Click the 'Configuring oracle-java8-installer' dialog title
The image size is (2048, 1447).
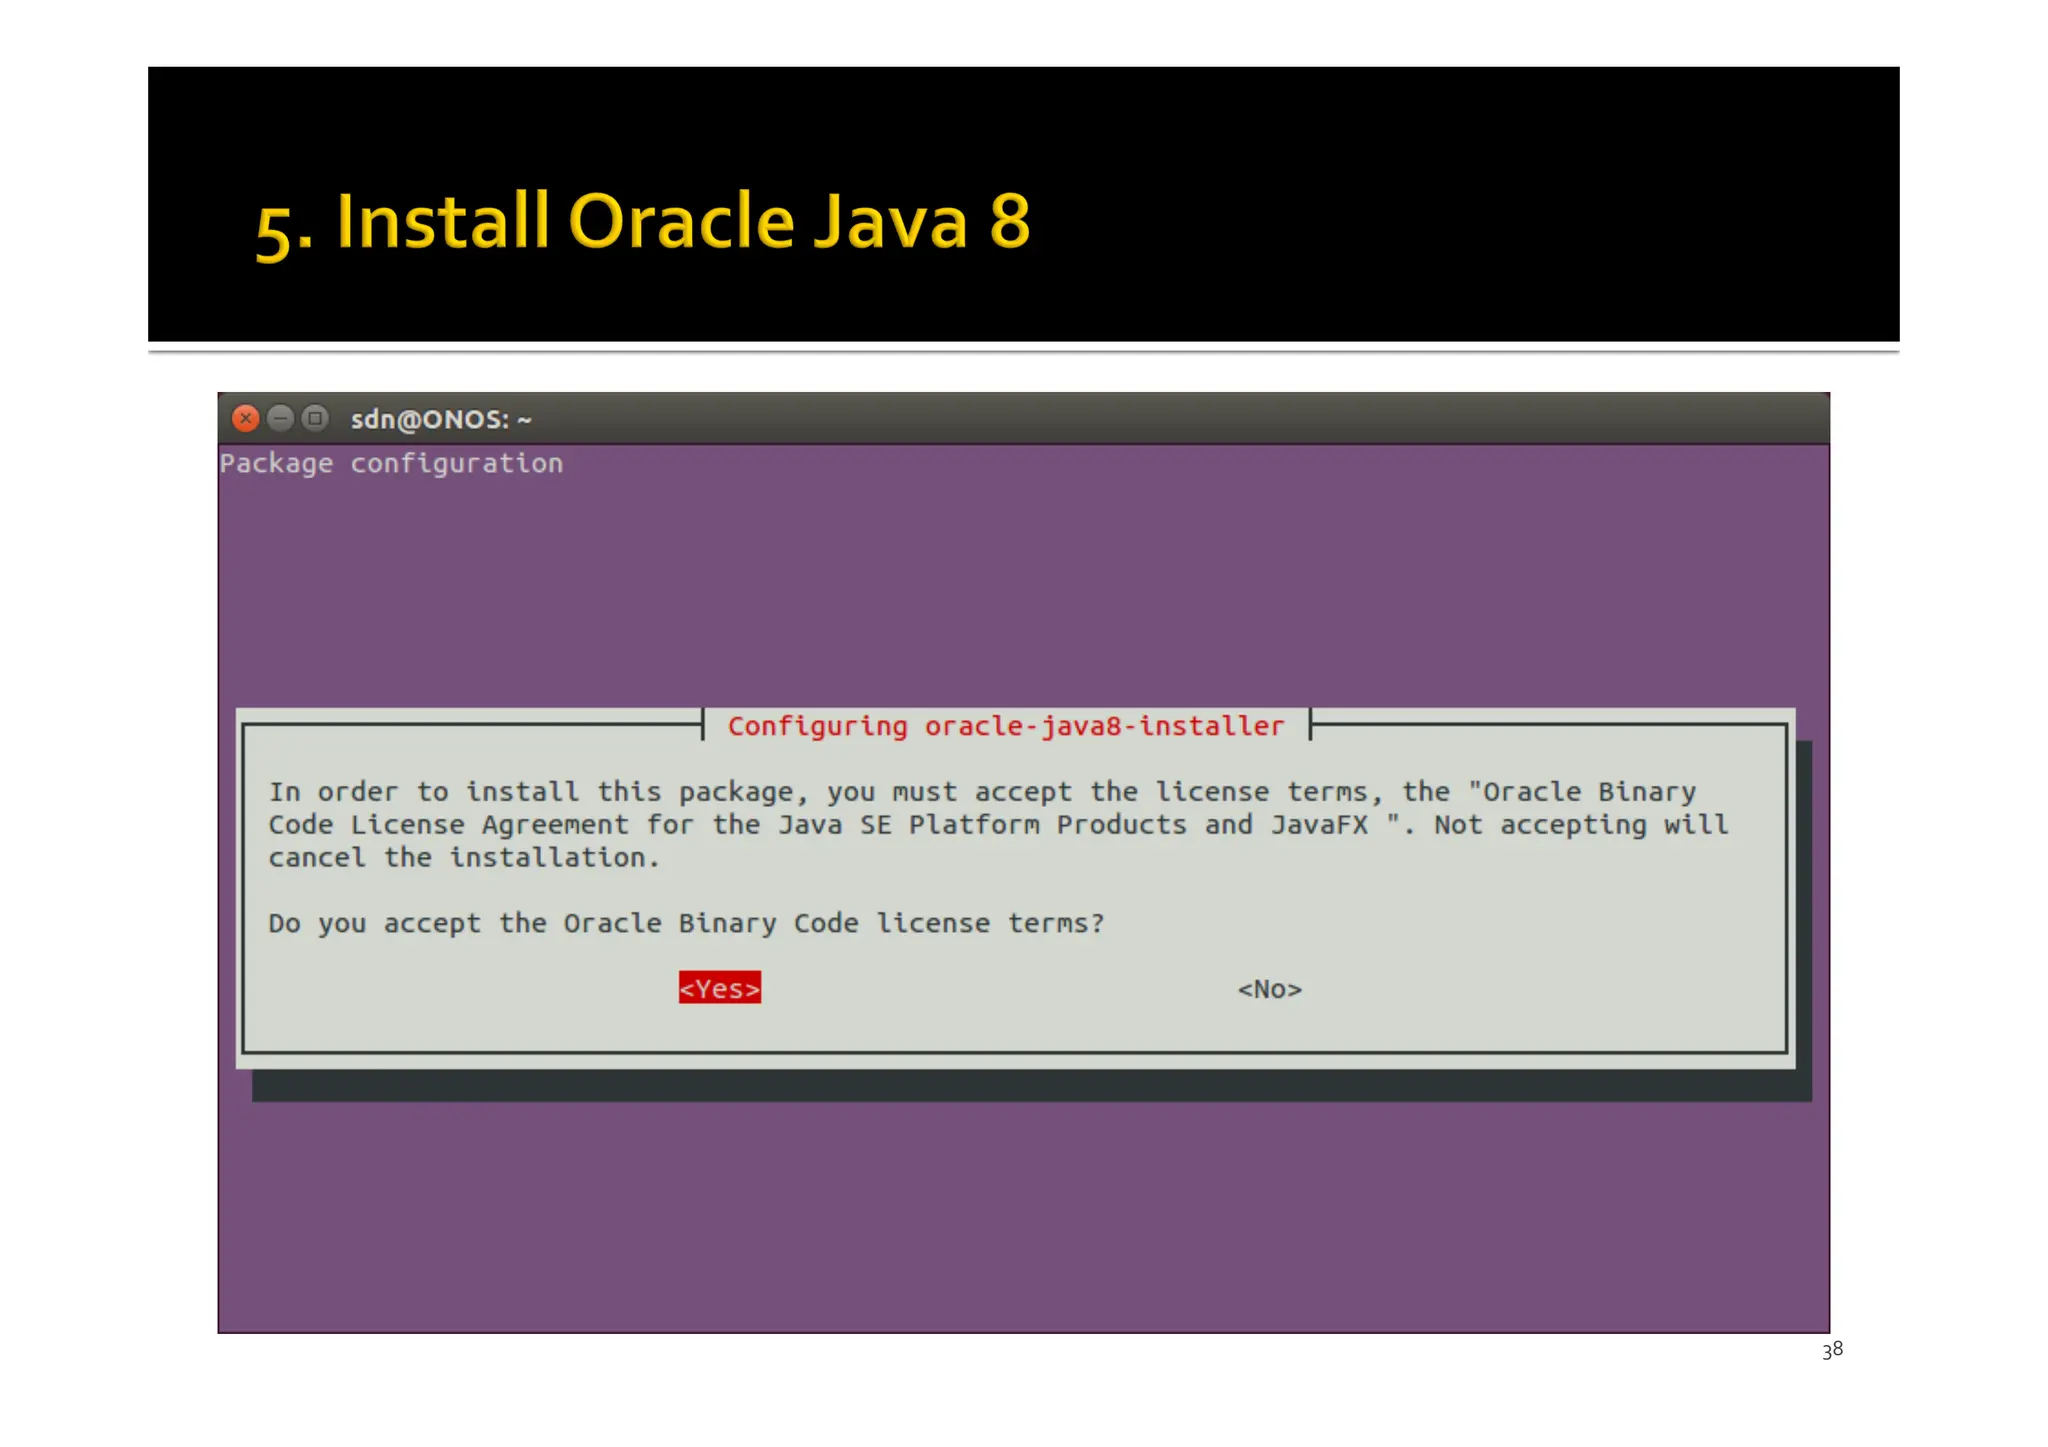1005,726
